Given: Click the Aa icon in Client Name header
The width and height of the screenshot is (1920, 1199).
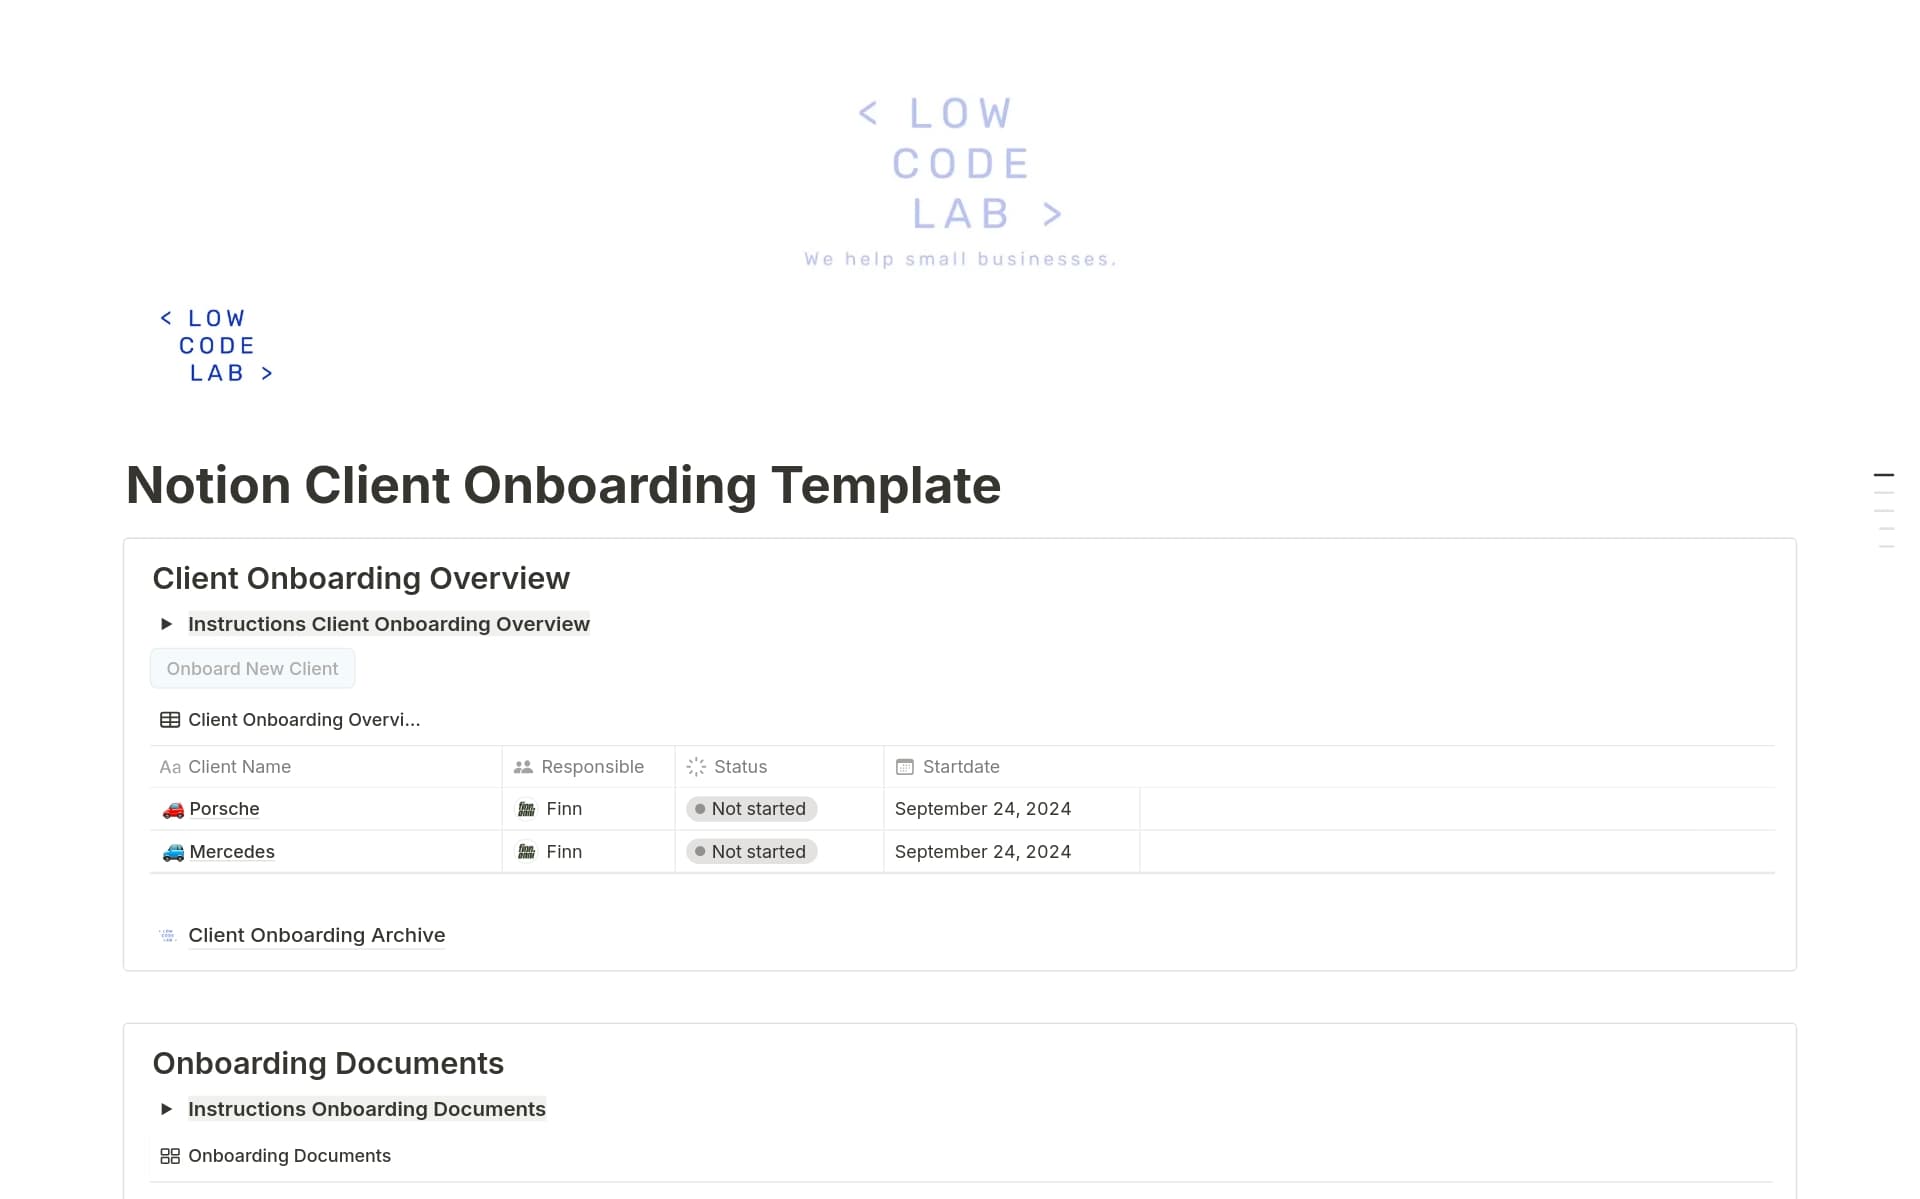Looking at the screenshot, I should coord(169,766).
